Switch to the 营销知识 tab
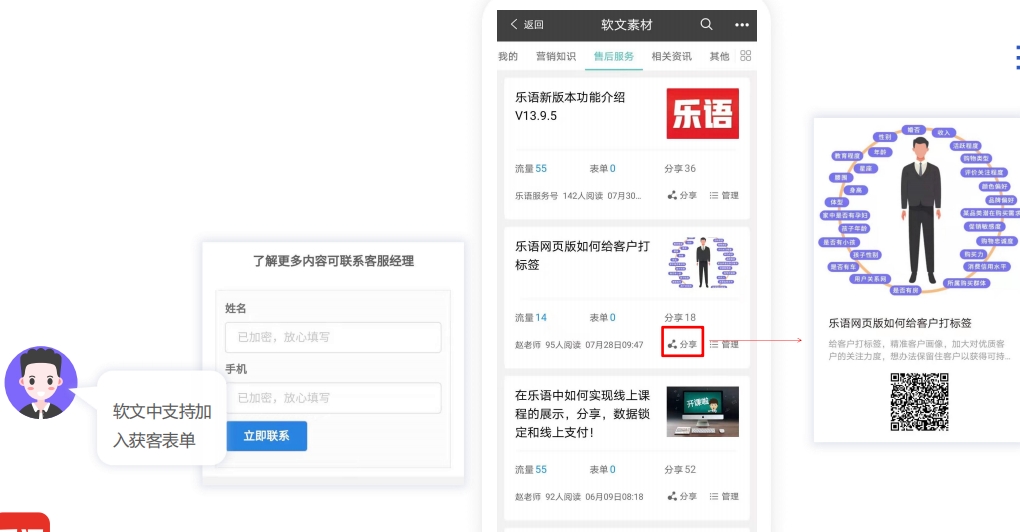 pyautogui.click(x=556, y=57)
